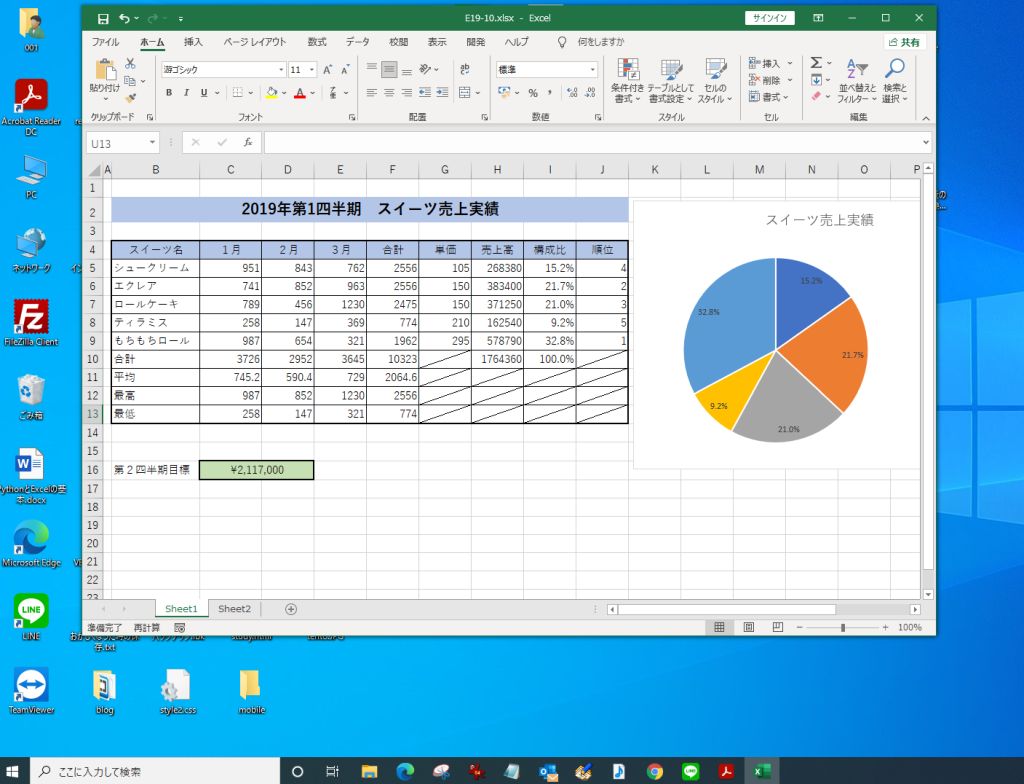The height and width of the screenshot is (784, 1024).
Task: Apply red font color swatch
Action: tap(300, 93)
